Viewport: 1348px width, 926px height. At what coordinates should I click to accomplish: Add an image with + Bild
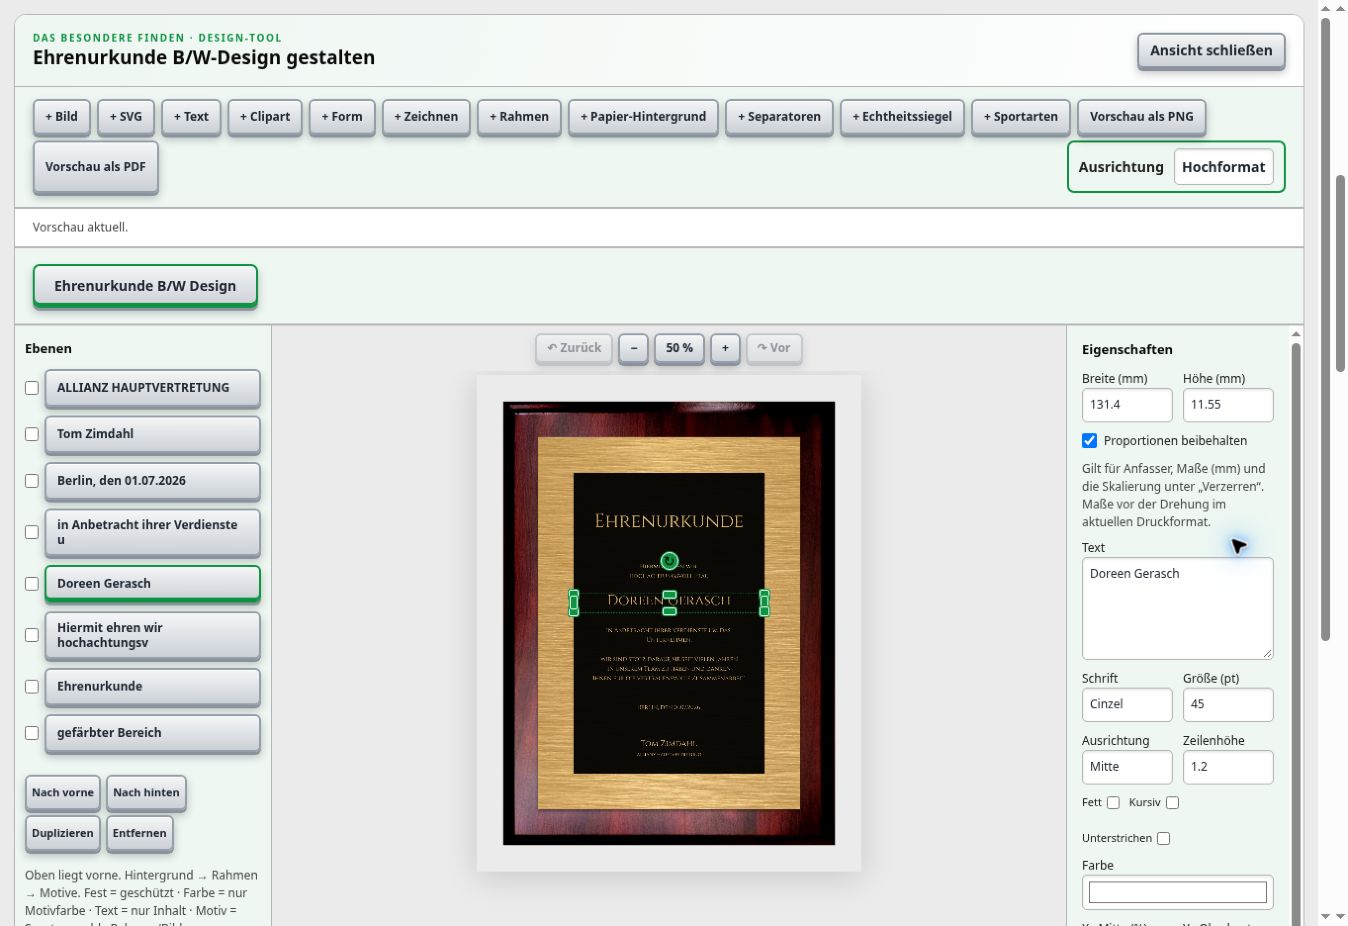62,117
